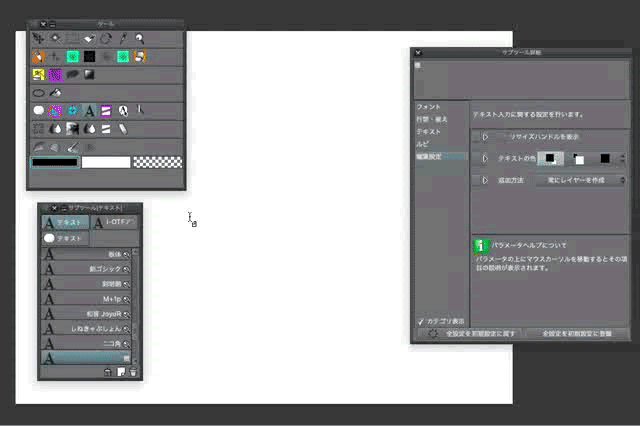
Task: Expand the 追加方法 row triangle
Action: [x=485, y=180]
